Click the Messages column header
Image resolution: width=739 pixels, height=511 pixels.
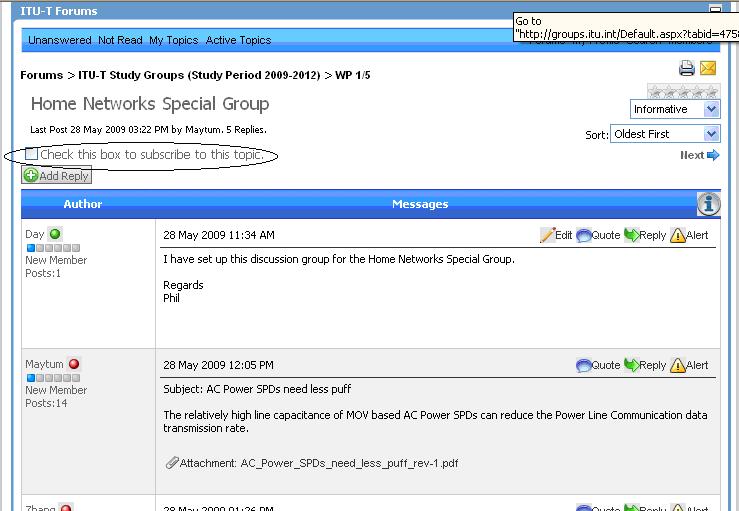pos(420,204)
